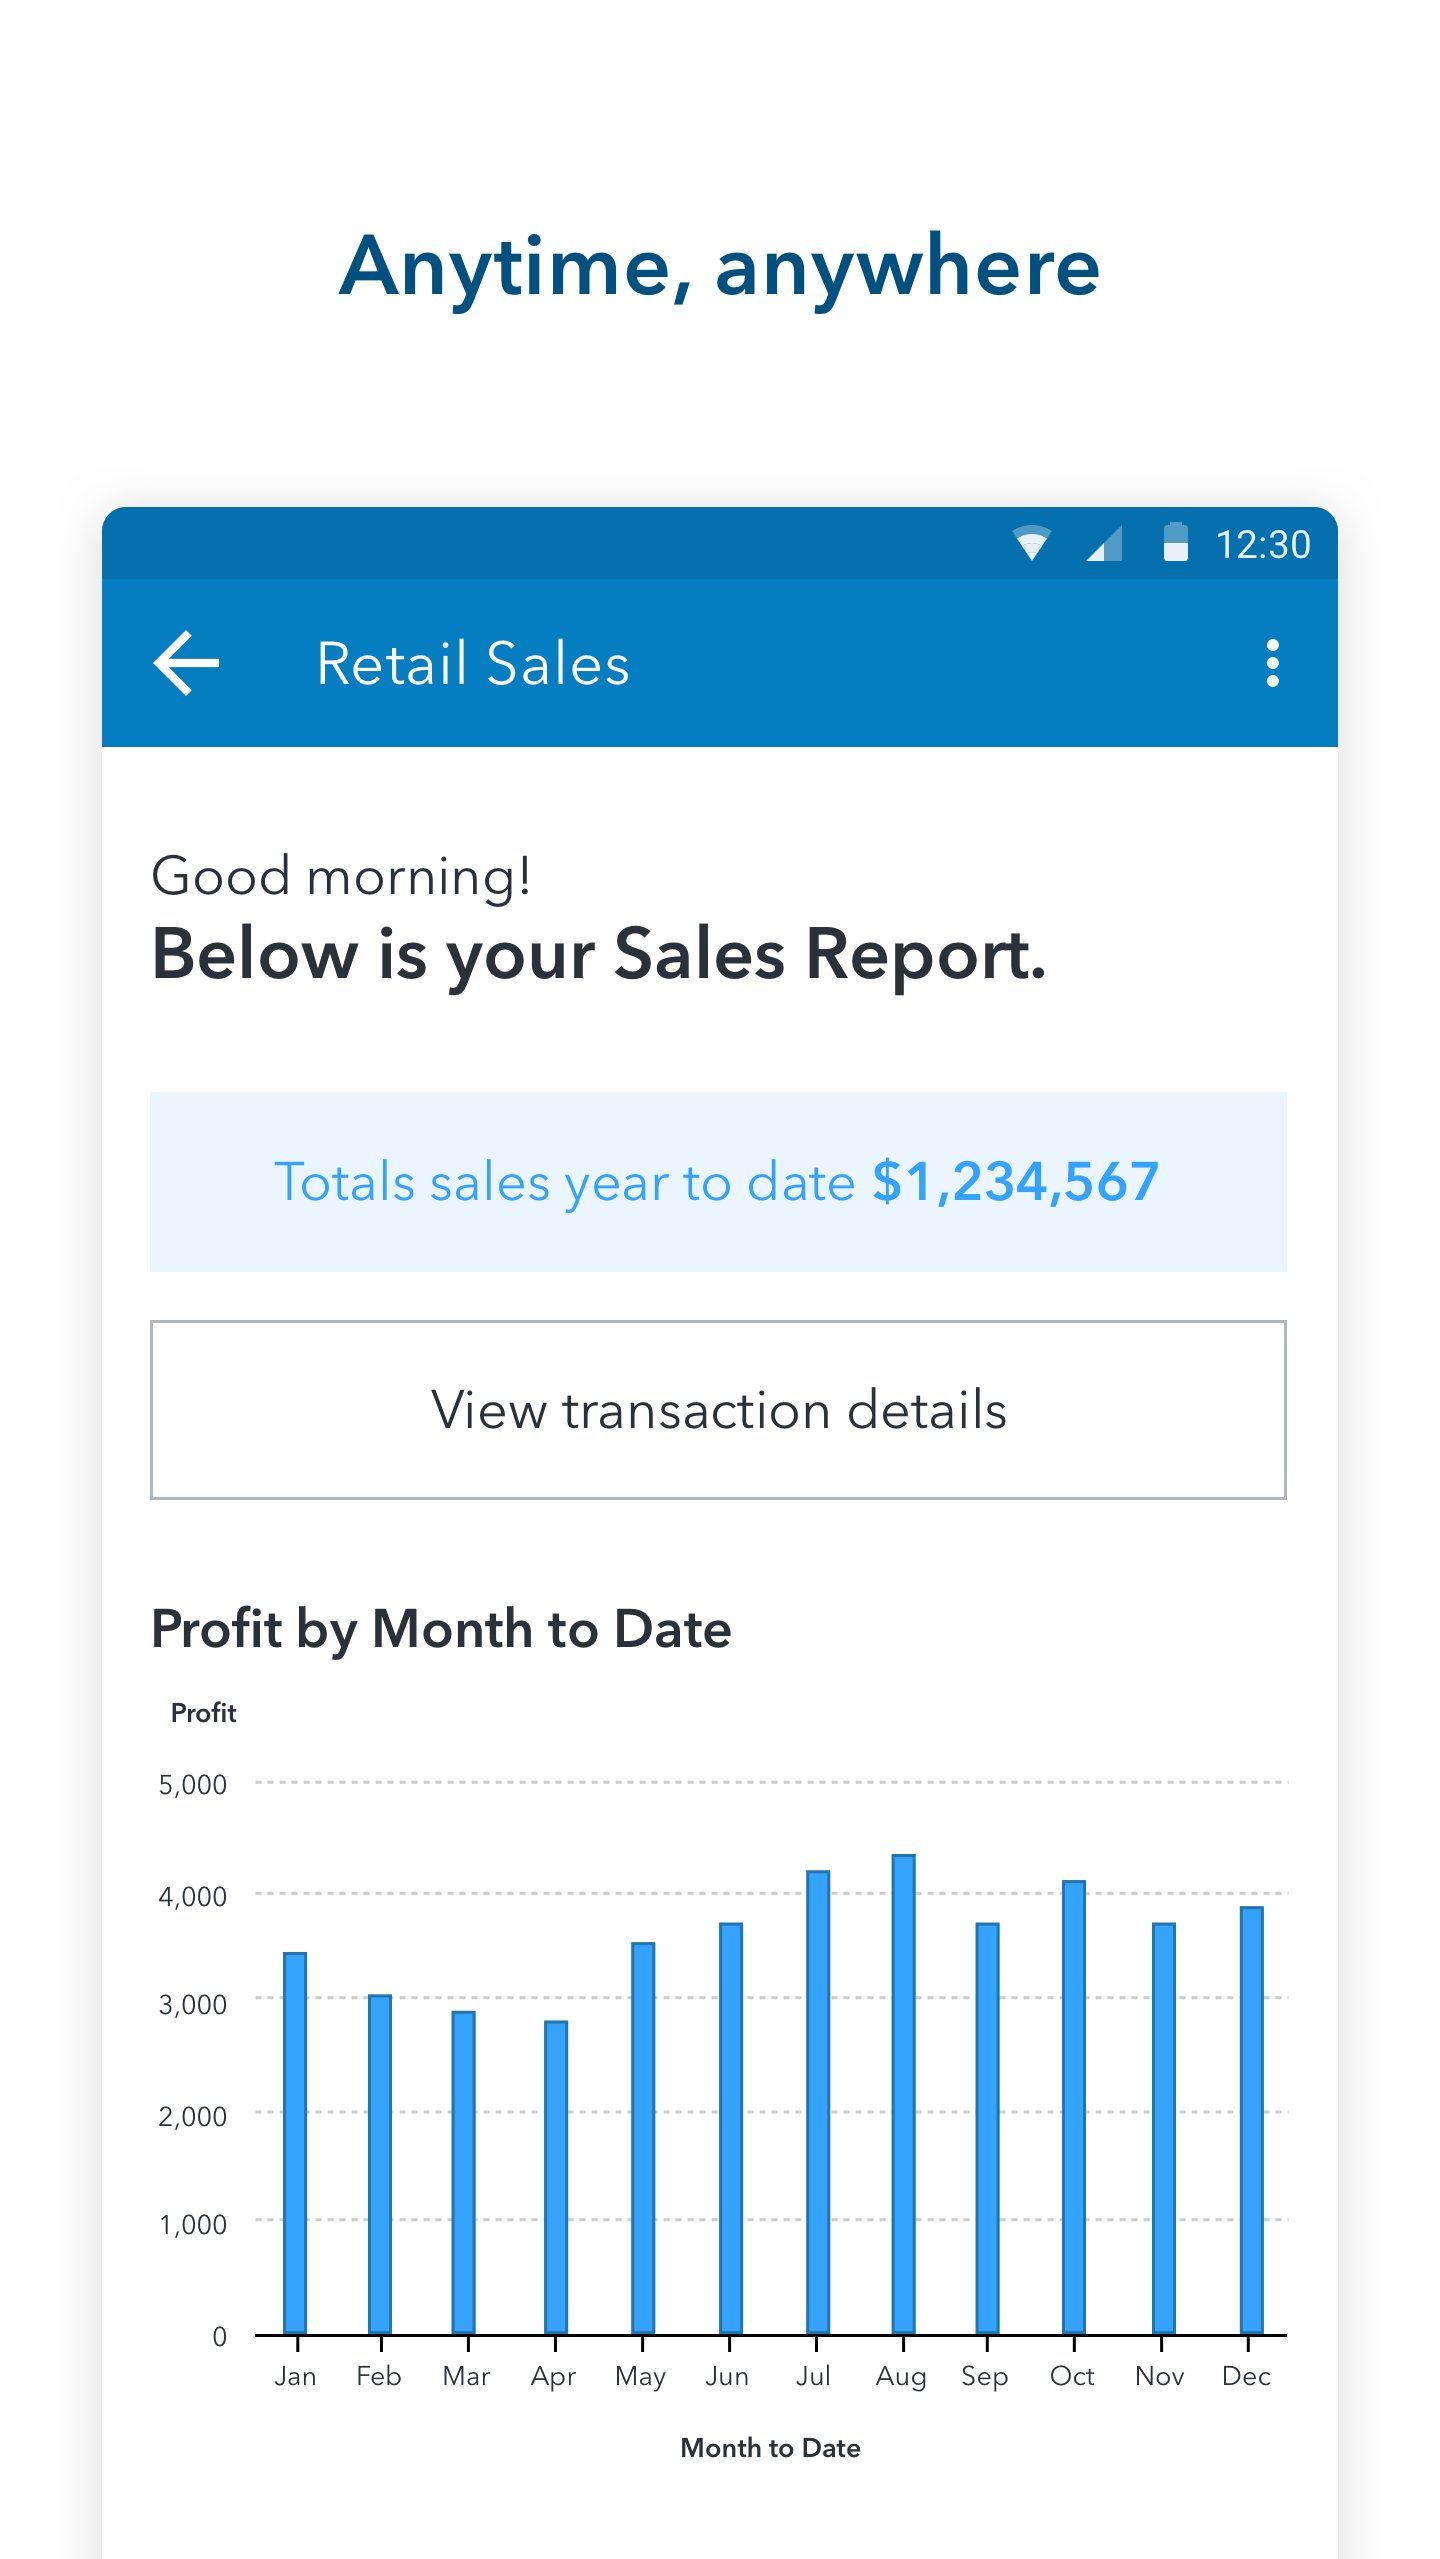Tap the total sales year to date banner

[718, 1182]
